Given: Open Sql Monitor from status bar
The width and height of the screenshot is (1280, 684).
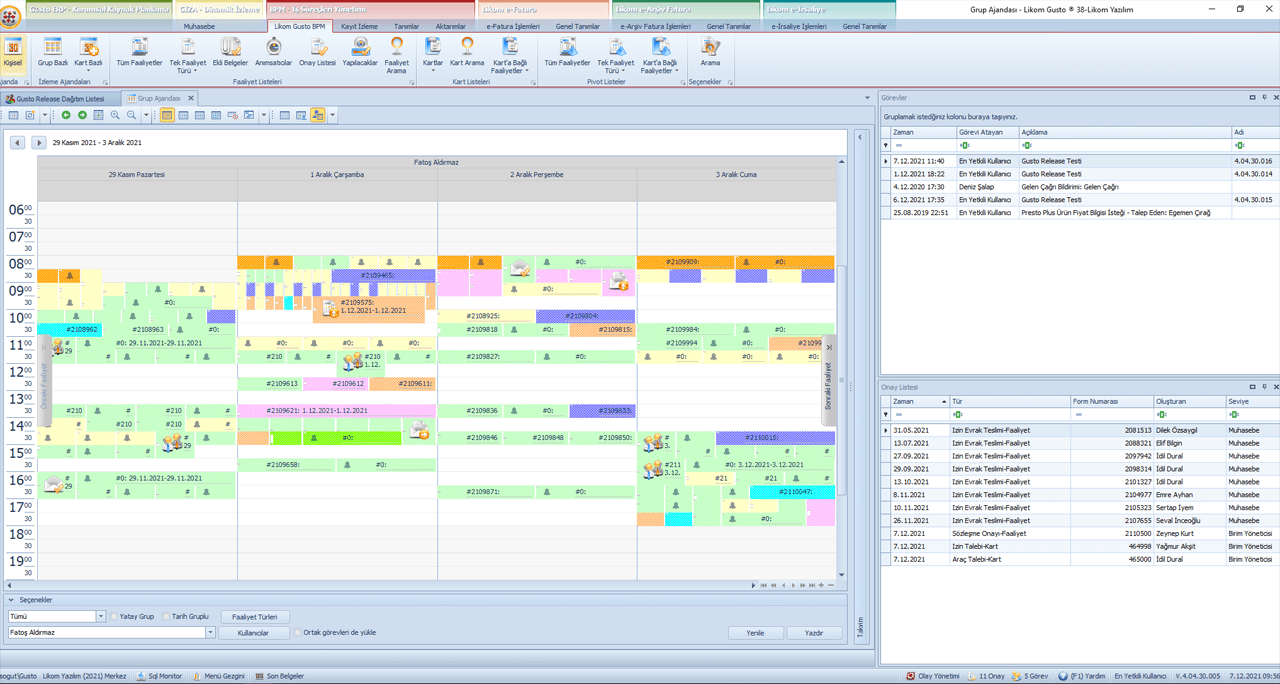Looking at the screenshot, I should coord(159,676).
